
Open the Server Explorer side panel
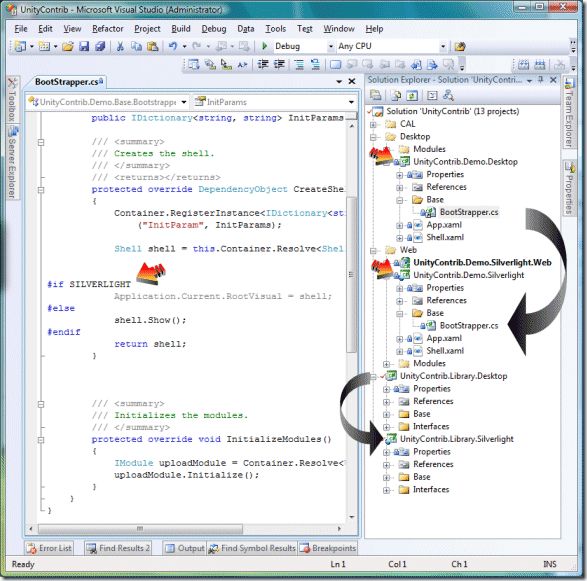point(13,162)
